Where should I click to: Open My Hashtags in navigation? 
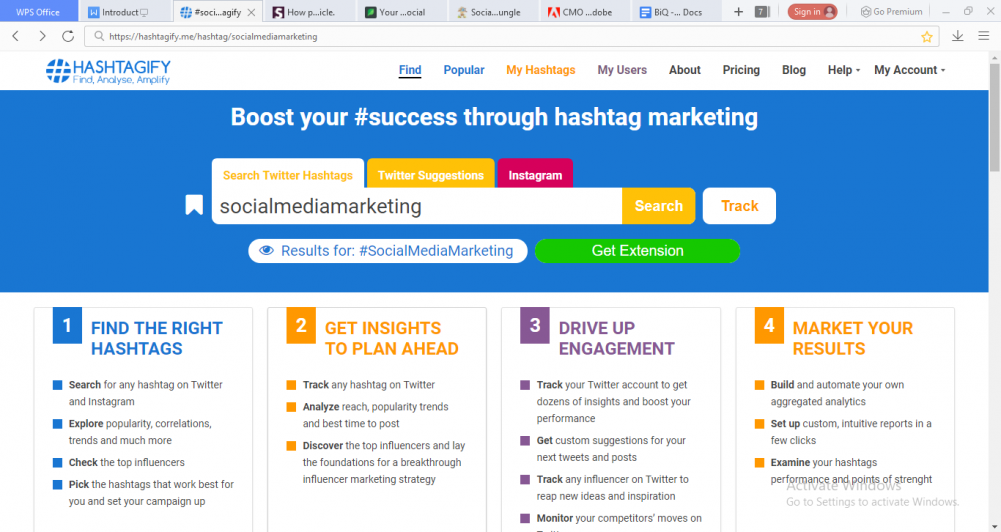[541, 70]
